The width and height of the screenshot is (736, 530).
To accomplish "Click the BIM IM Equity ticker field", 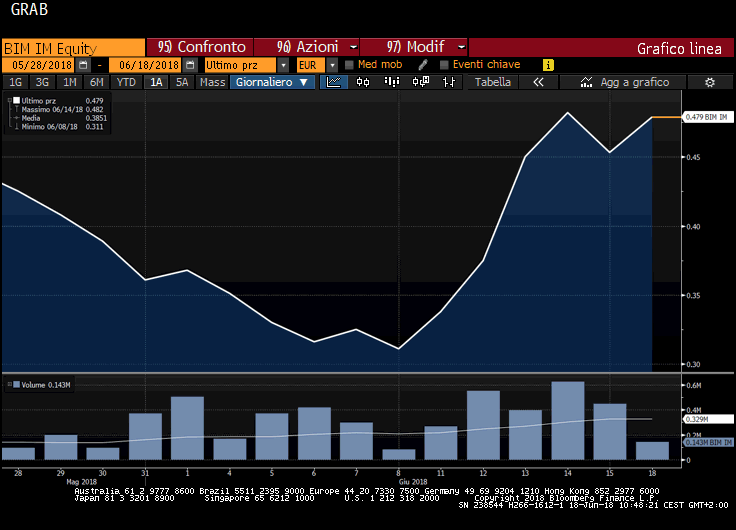I will [72, 47].
